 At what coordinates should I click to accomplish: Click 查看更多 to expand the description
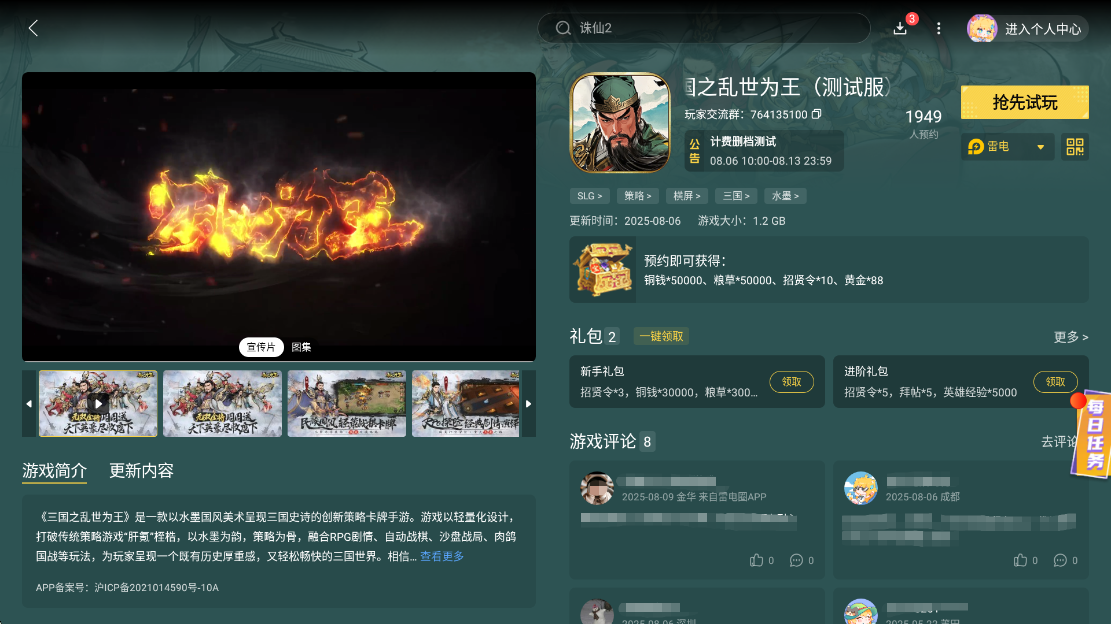[442, 557]
